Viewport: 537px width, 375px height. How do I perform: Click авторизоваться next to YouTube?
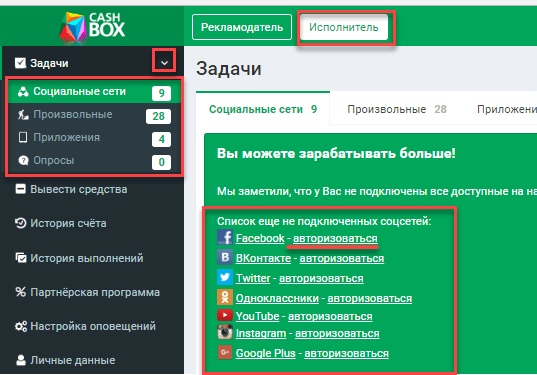point(330,316)
